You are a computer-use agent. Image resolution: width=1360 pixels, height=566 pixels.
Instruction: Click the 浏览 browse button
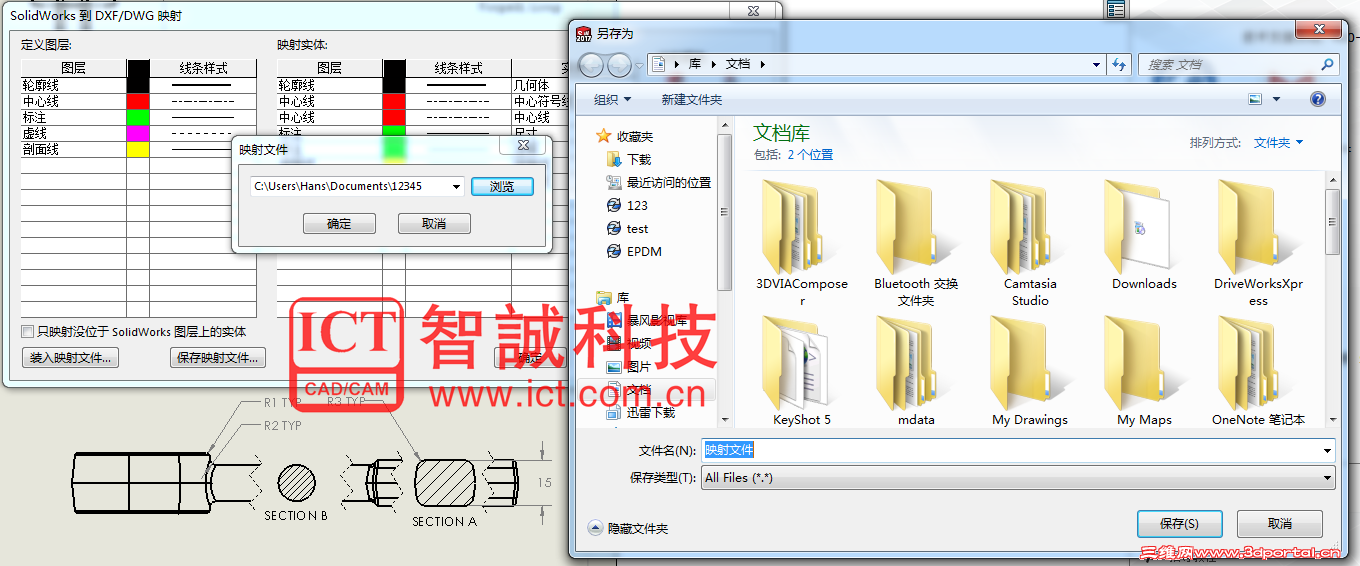click(502, 186)
